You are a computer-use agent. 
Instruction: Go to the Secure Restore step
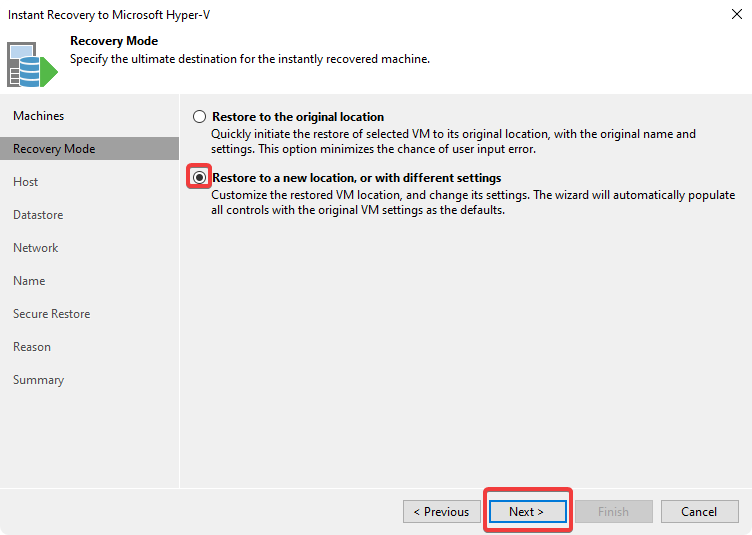click(x=51, y=314)
